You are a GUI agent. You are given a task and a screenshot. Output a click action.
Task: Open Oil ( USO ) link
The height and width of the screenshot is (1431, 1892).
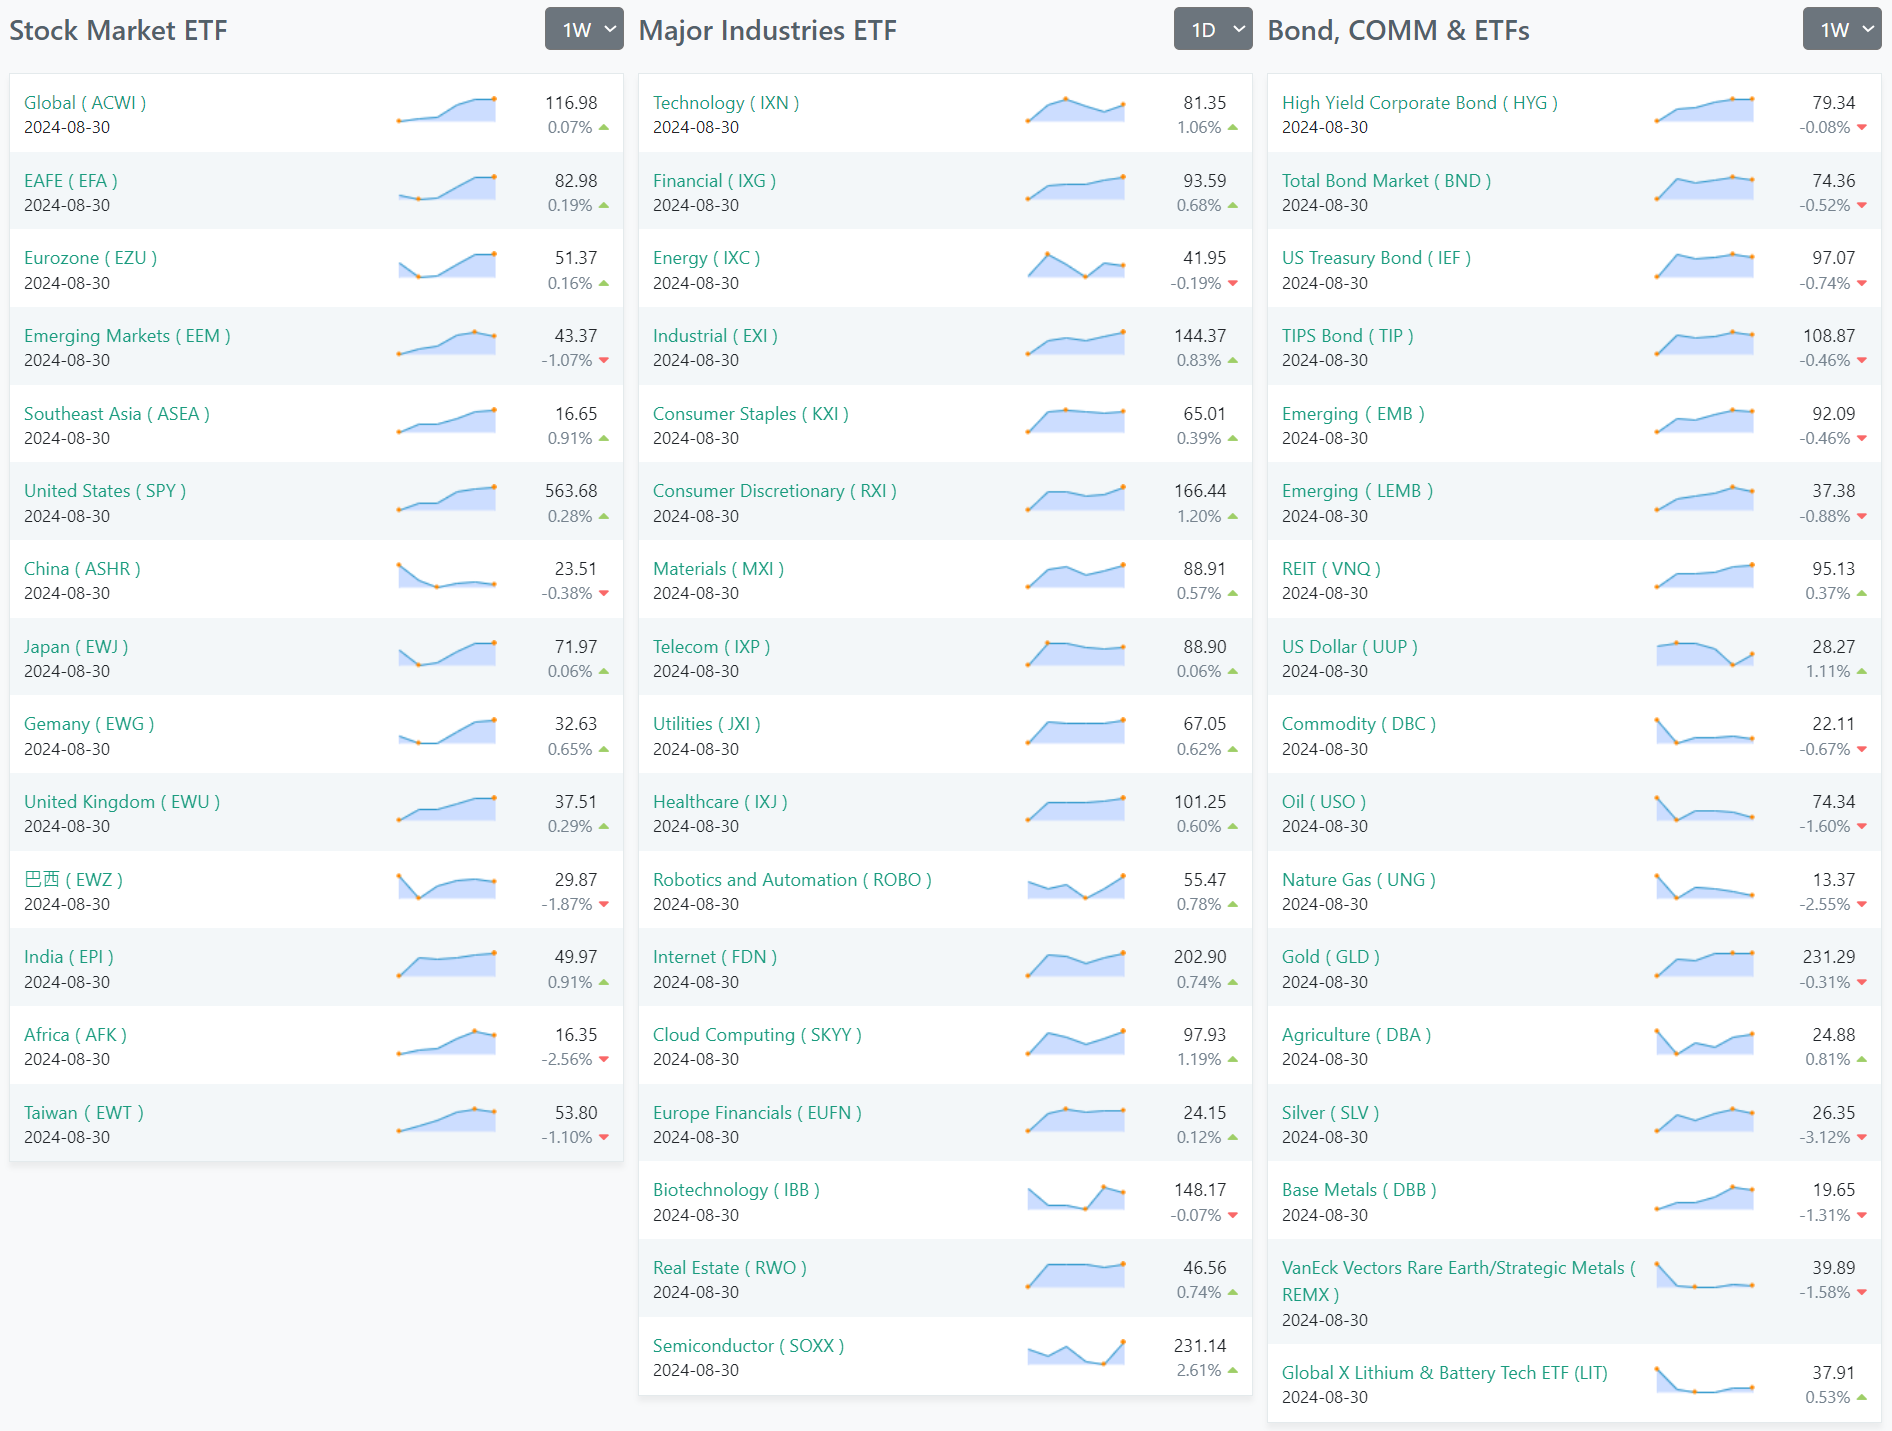tap(1324, 802)
